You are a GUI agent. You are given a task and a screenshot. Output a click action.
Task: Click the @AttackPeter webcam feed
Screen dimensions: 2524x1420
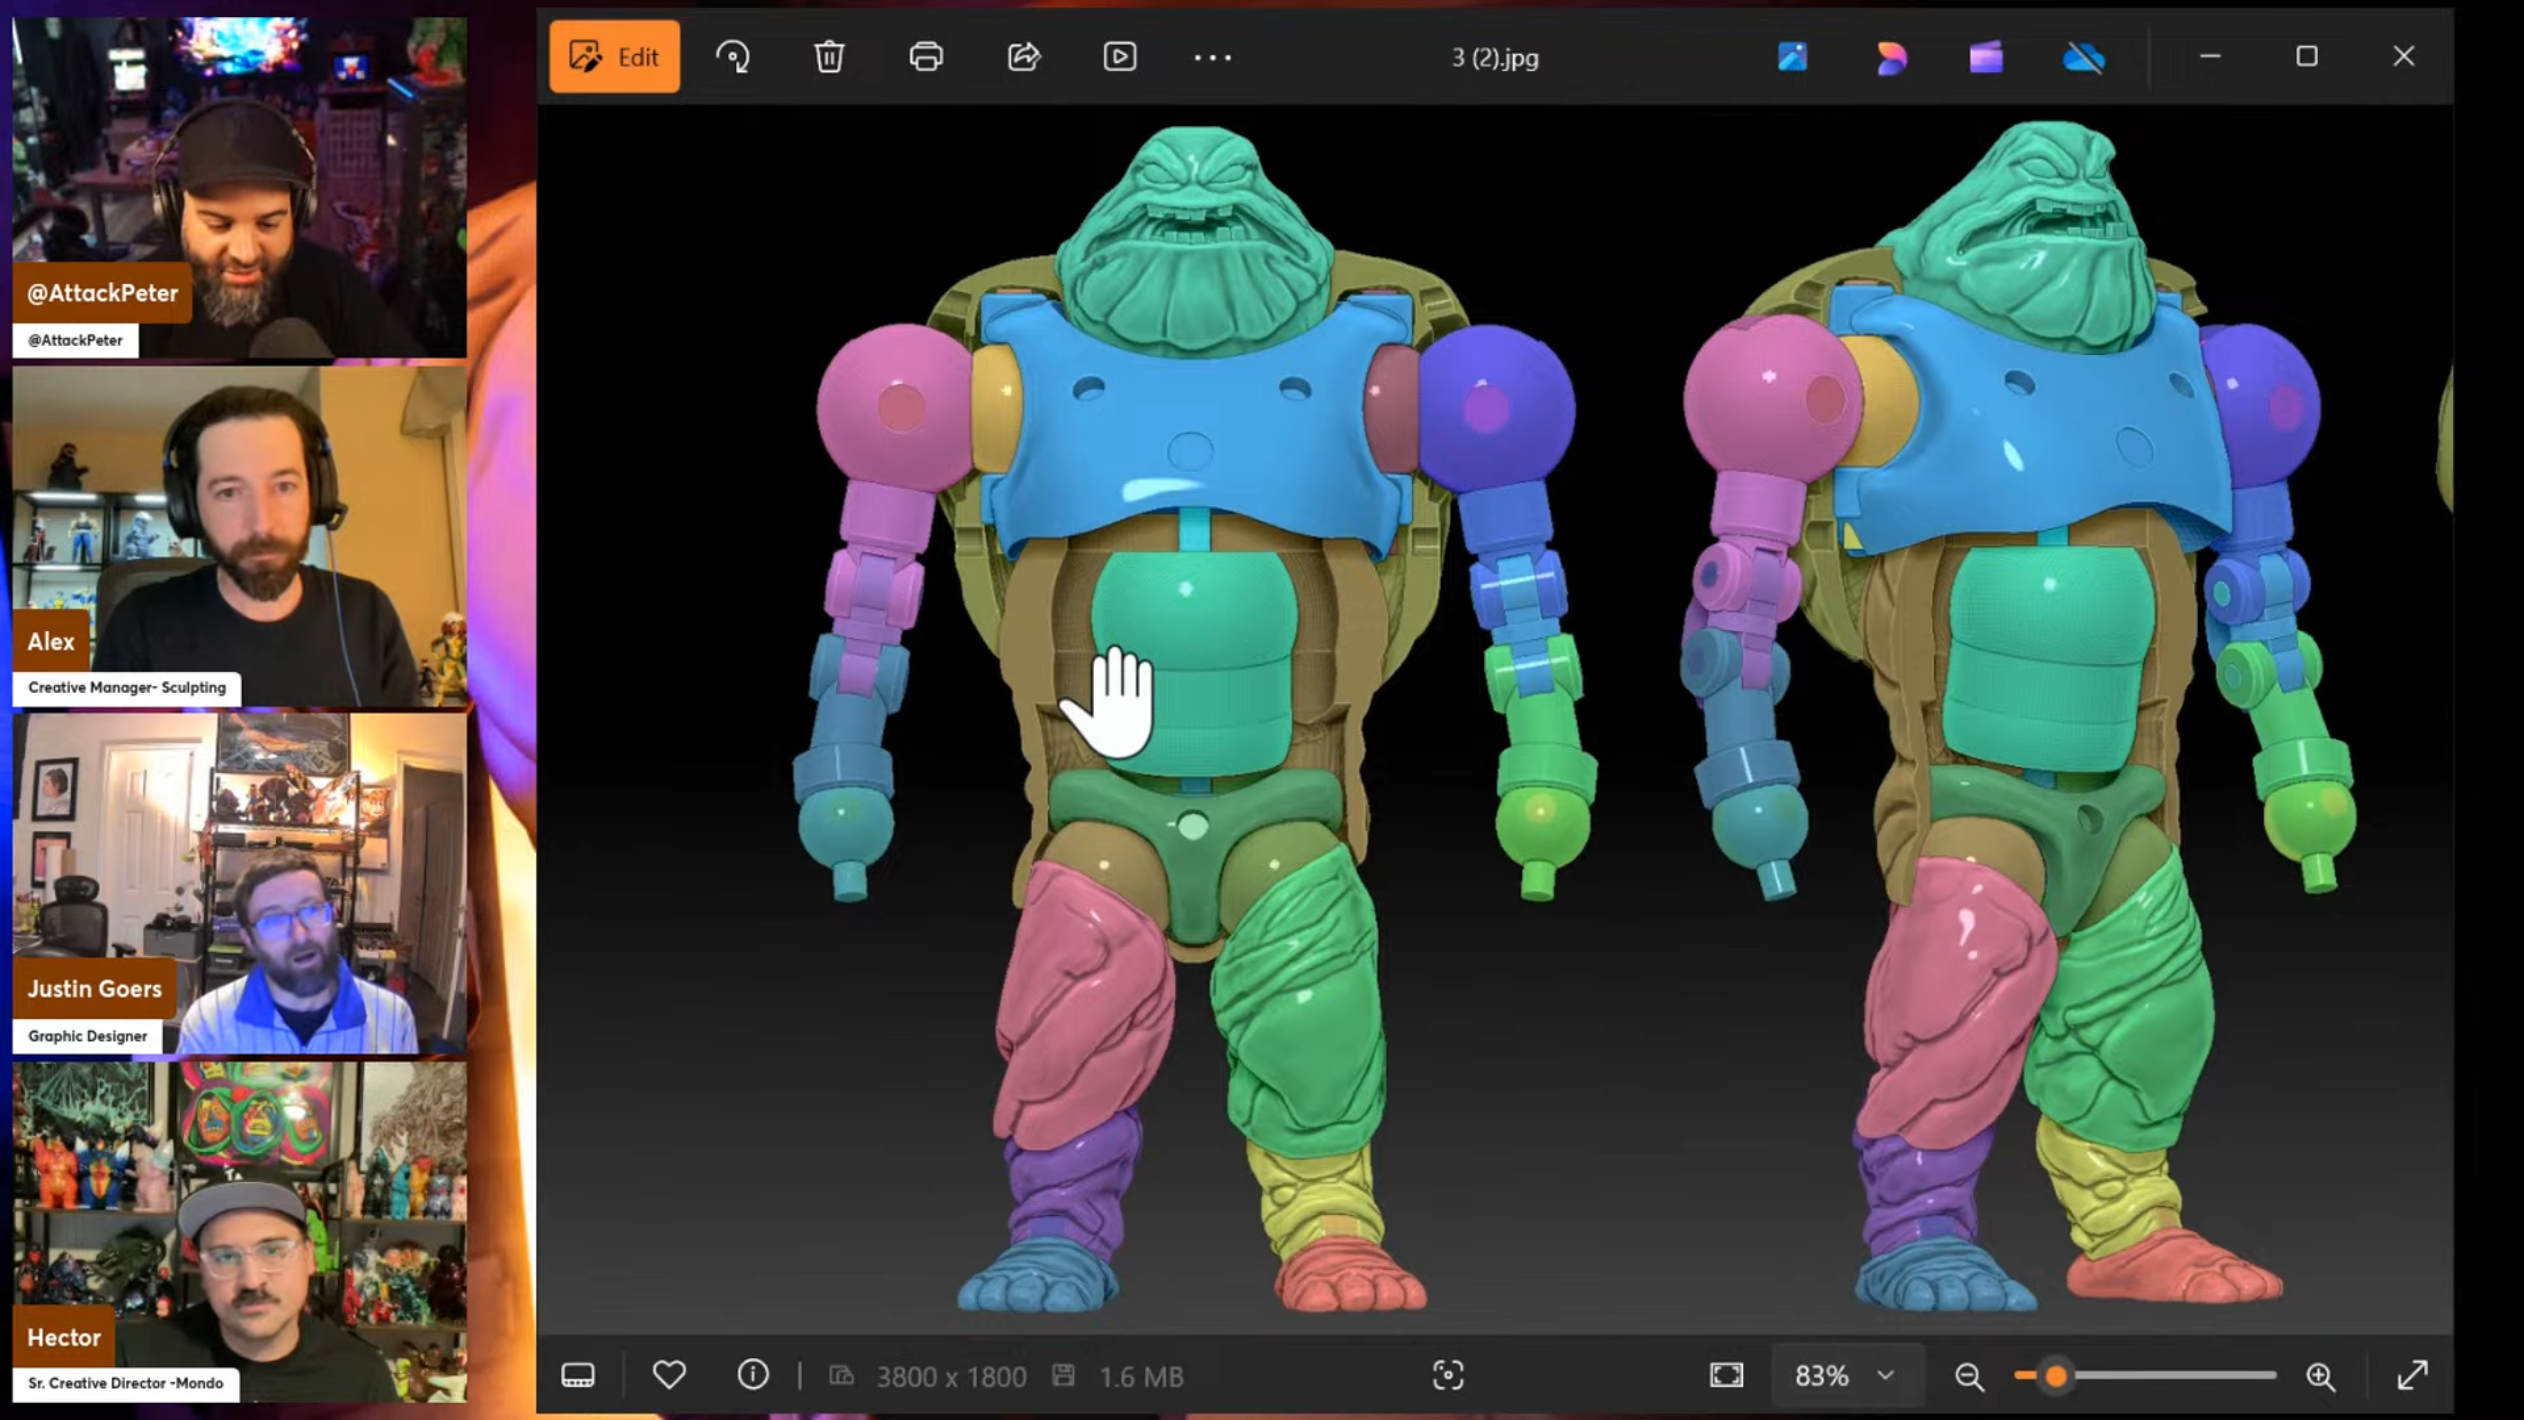click(239, 186)
